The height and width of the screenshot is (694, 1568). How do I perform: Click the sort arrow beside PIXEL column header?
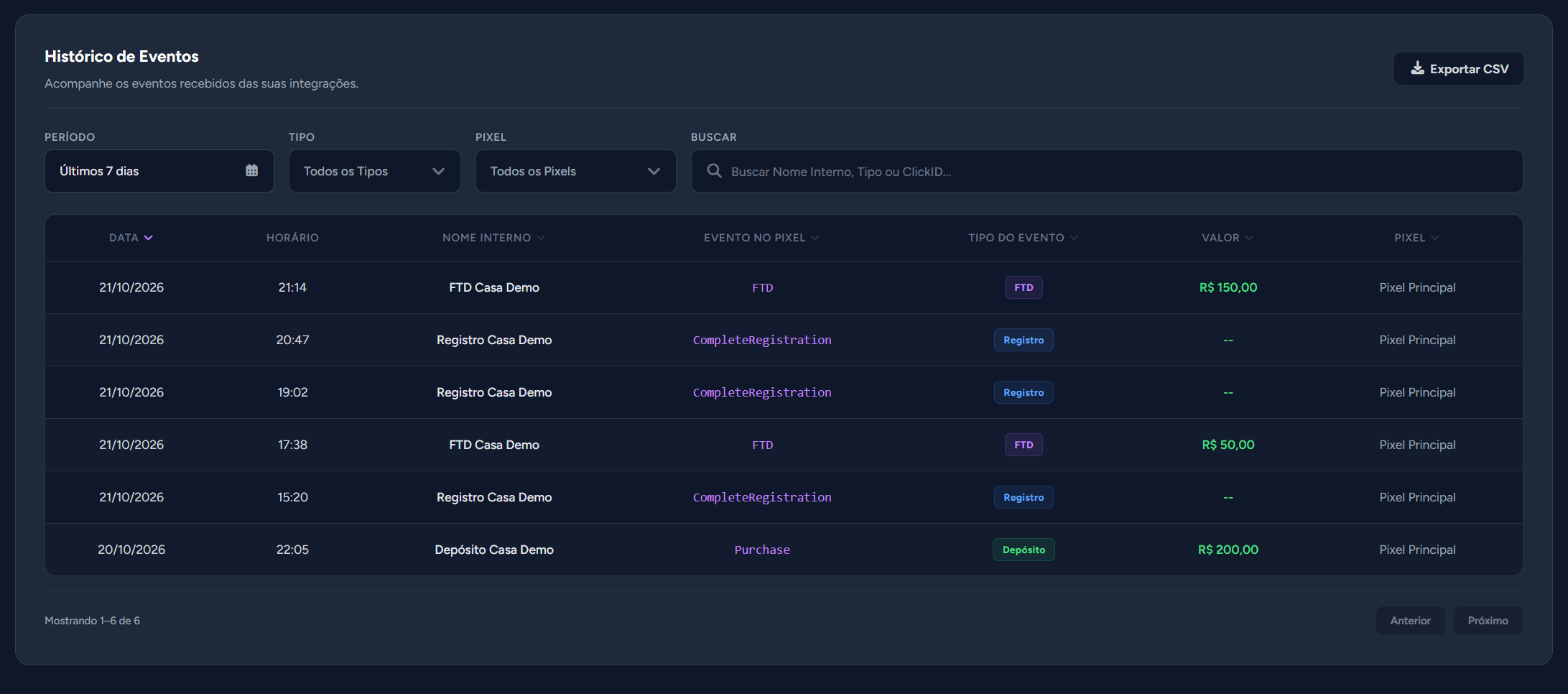tap(1435, 238)
